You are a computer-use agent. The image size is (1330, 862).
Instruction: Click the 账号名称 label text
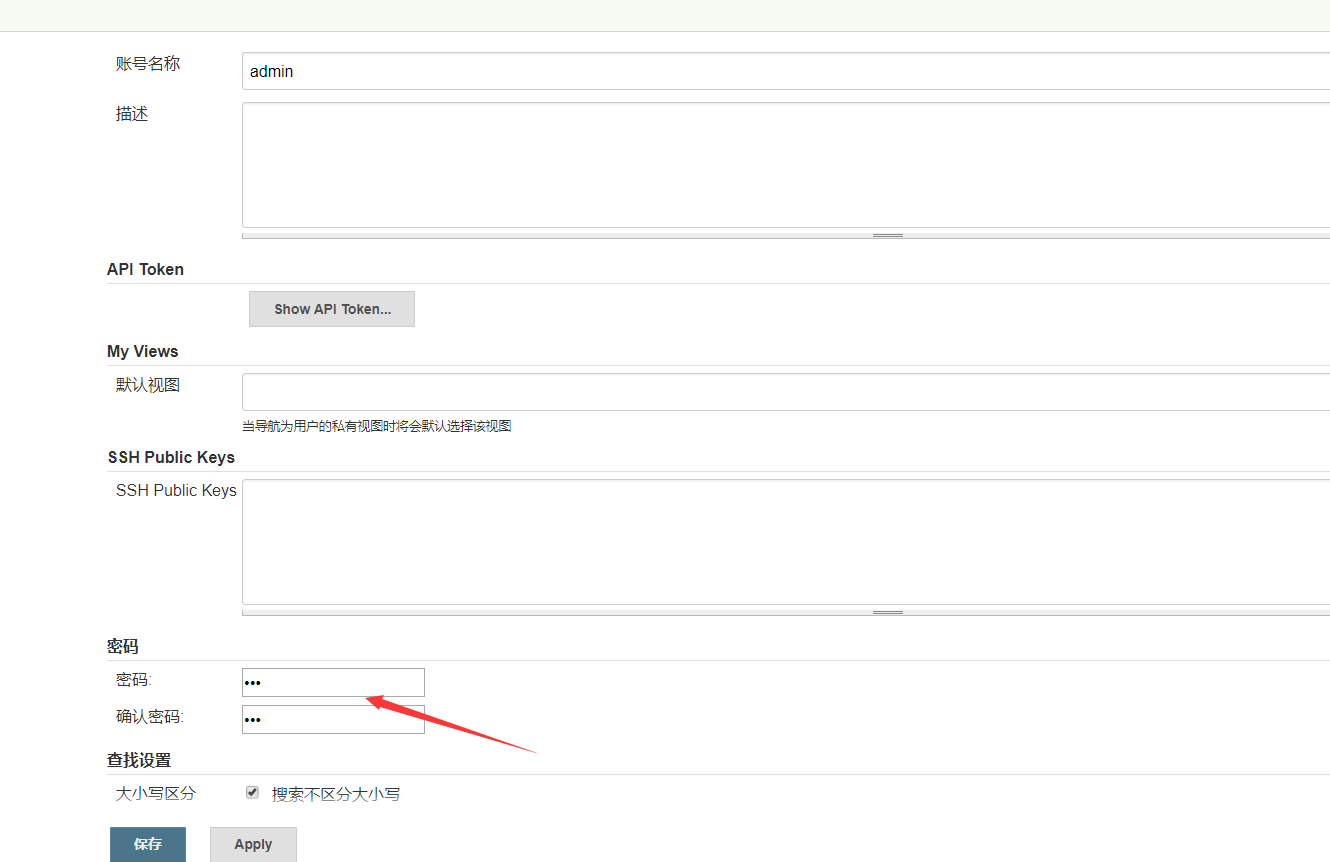147,63
